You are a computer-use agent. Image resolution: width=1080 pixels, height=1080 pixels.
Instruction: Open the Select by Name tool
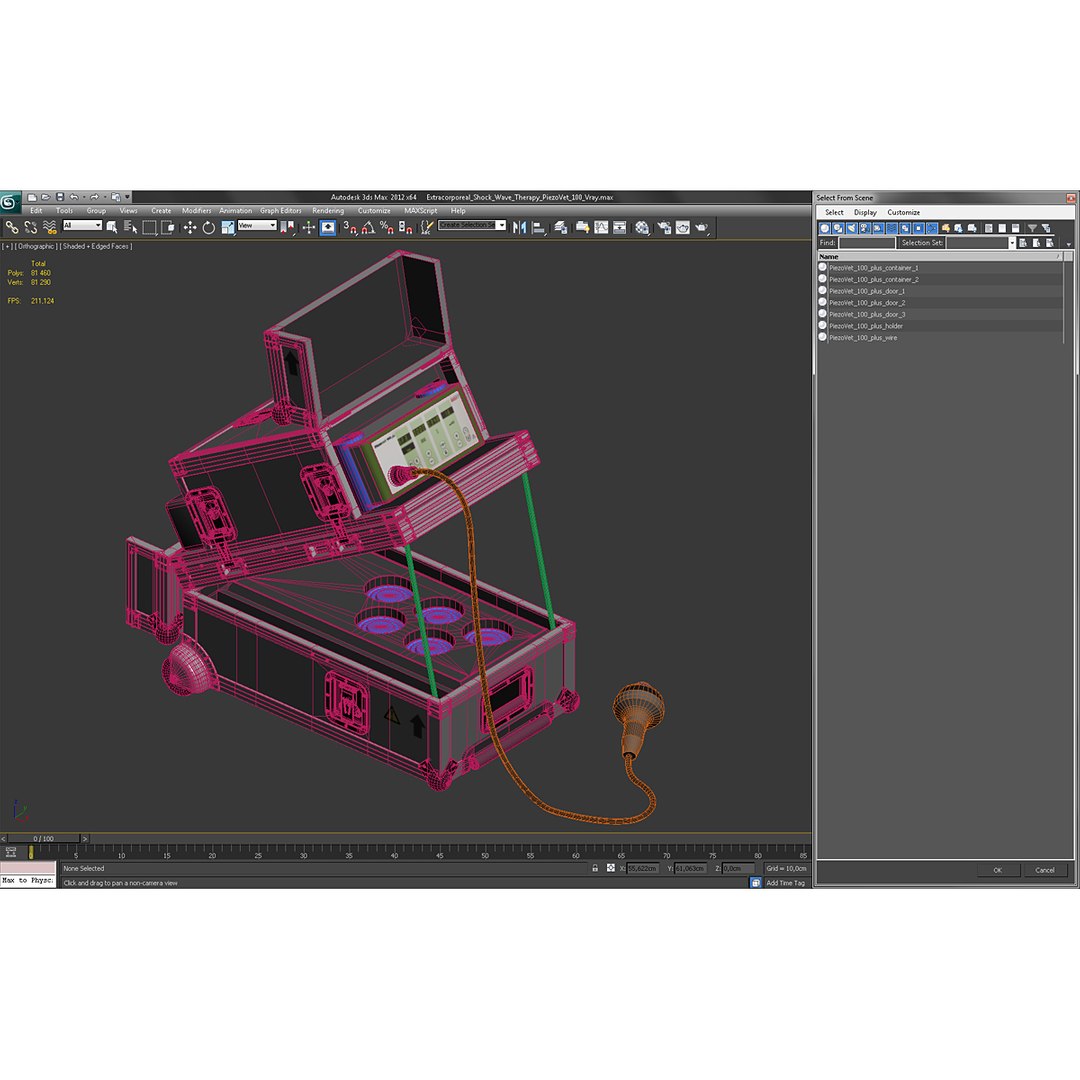pos(130,227)
